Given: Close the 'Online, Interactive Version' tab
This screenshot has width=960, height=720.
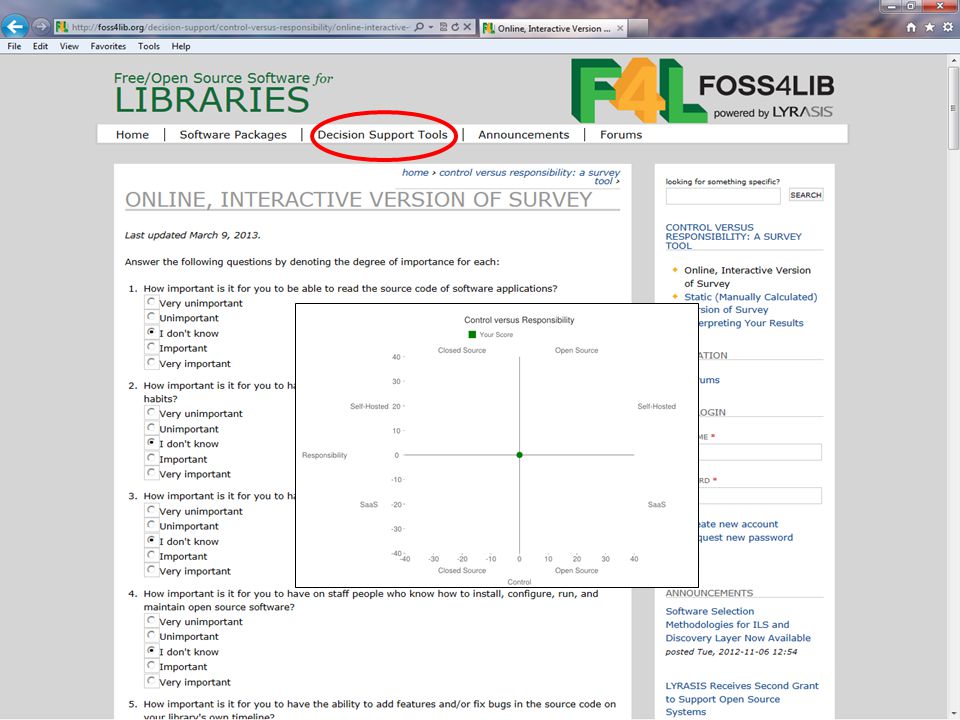Looking at the screenshot, I should [620, 28].
